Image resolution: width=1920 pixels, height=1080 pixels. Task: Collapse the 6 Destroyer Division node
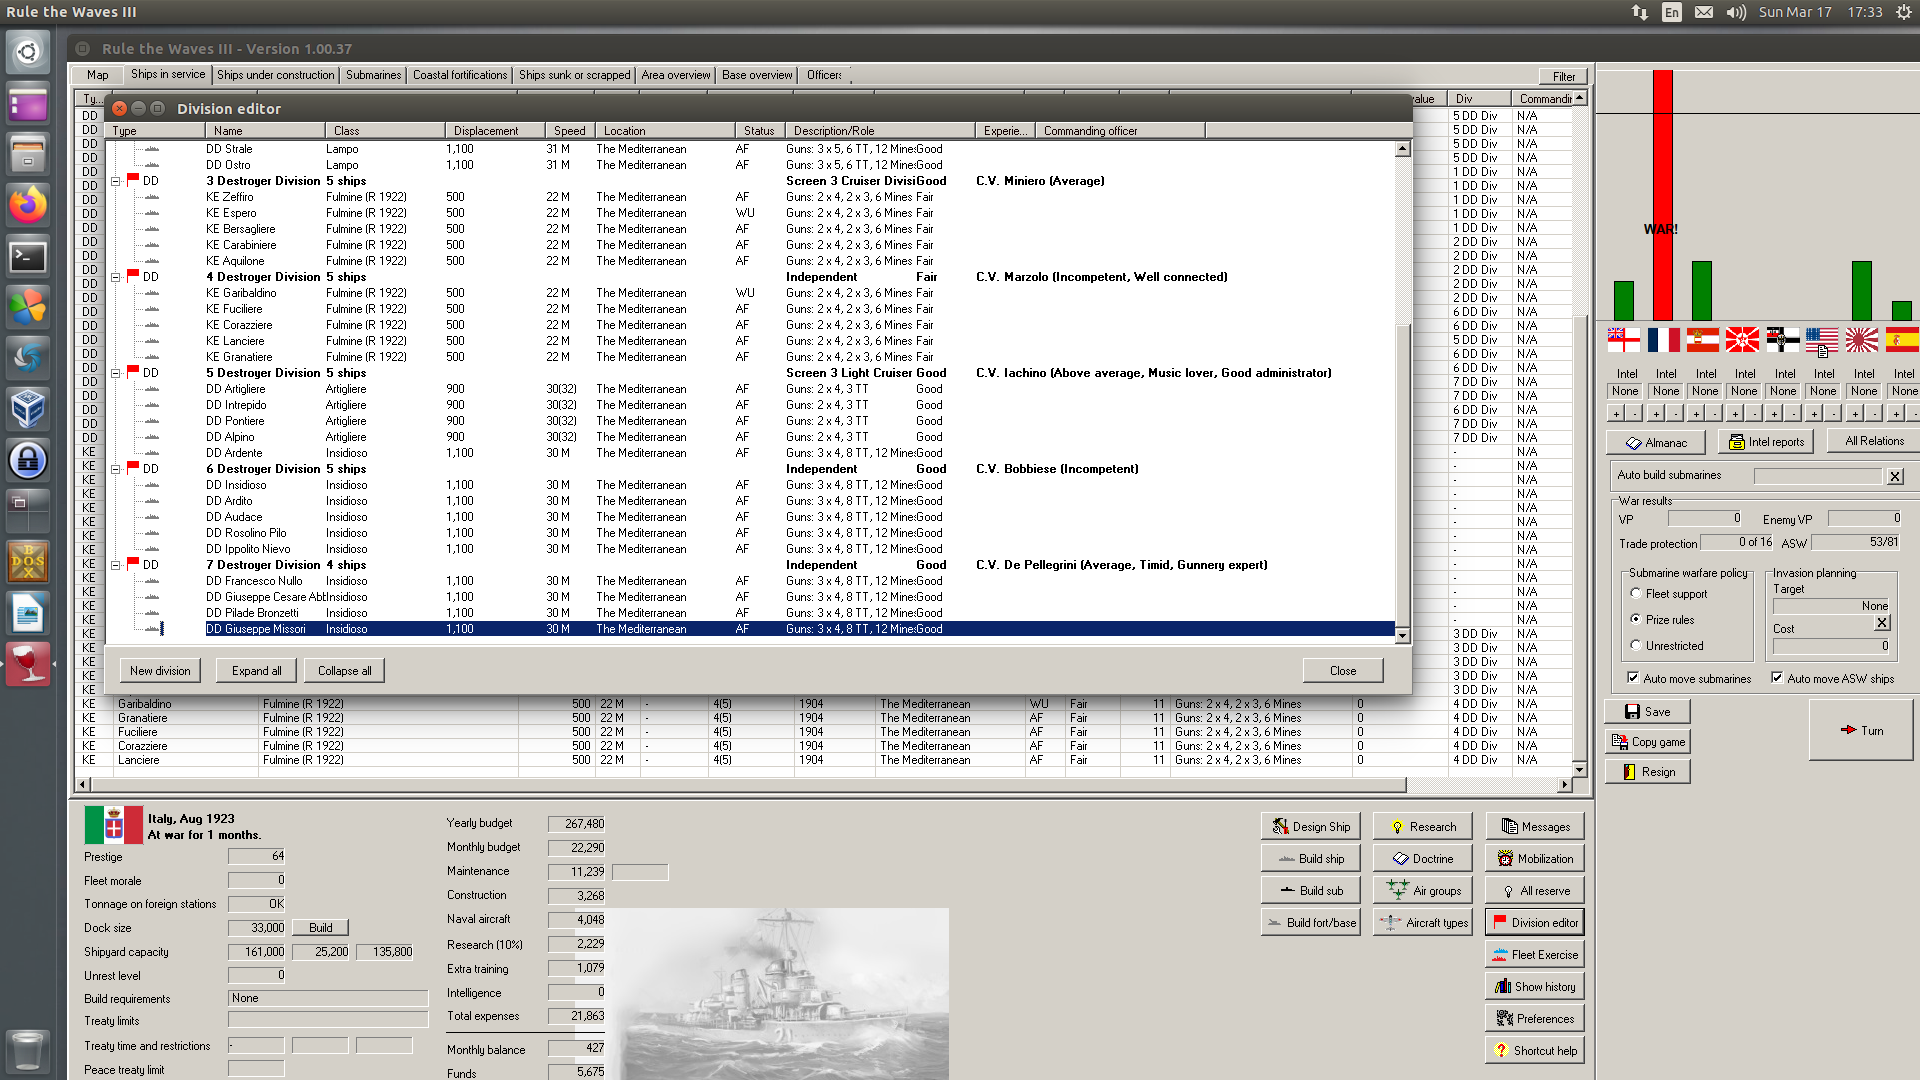click(116, 469)
